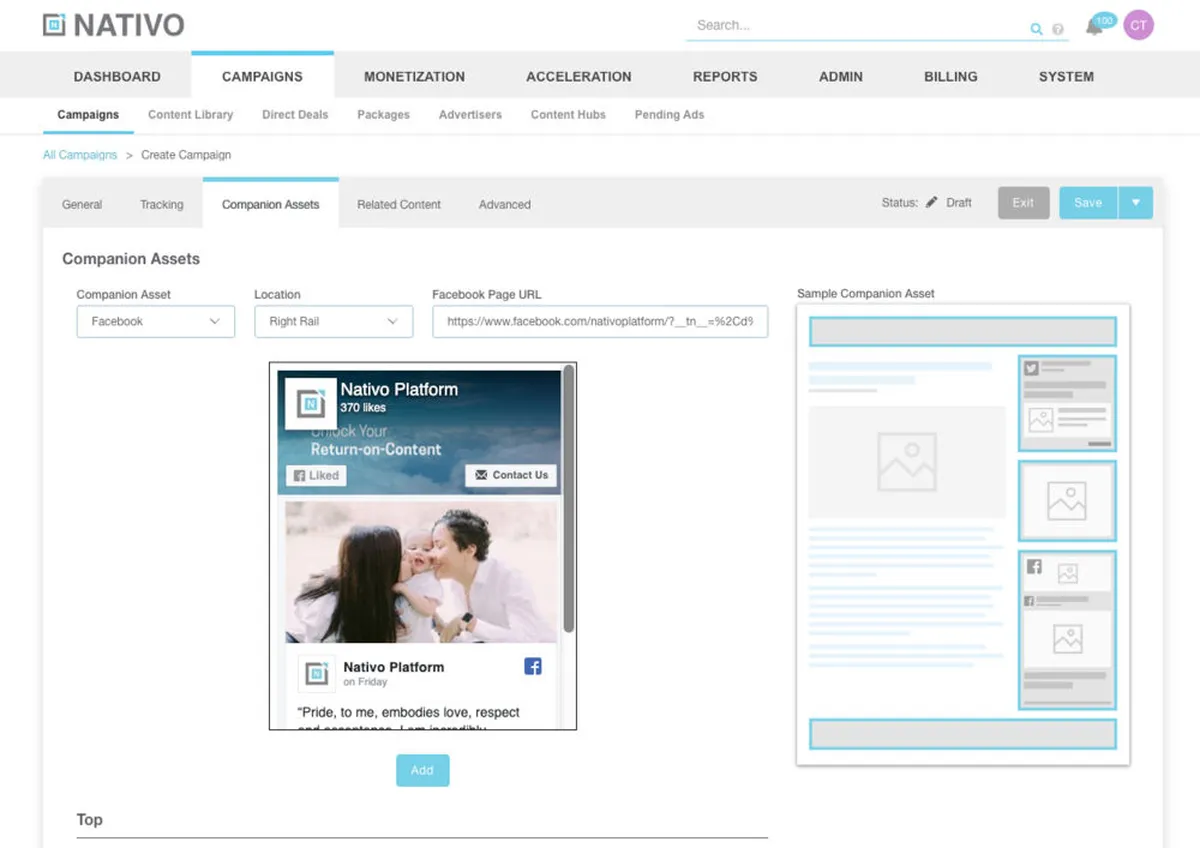
Task: Click the Create Campaign breadcrumb text
Action: point(186,155)
